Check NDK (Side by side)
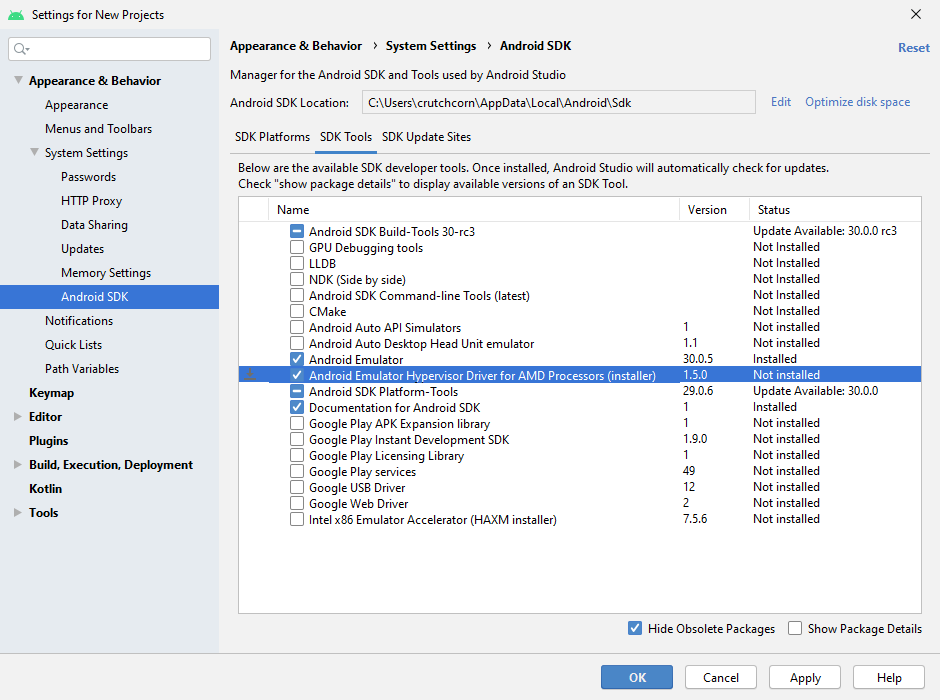This screenshot has height=700, width=940. pos(297,279)
